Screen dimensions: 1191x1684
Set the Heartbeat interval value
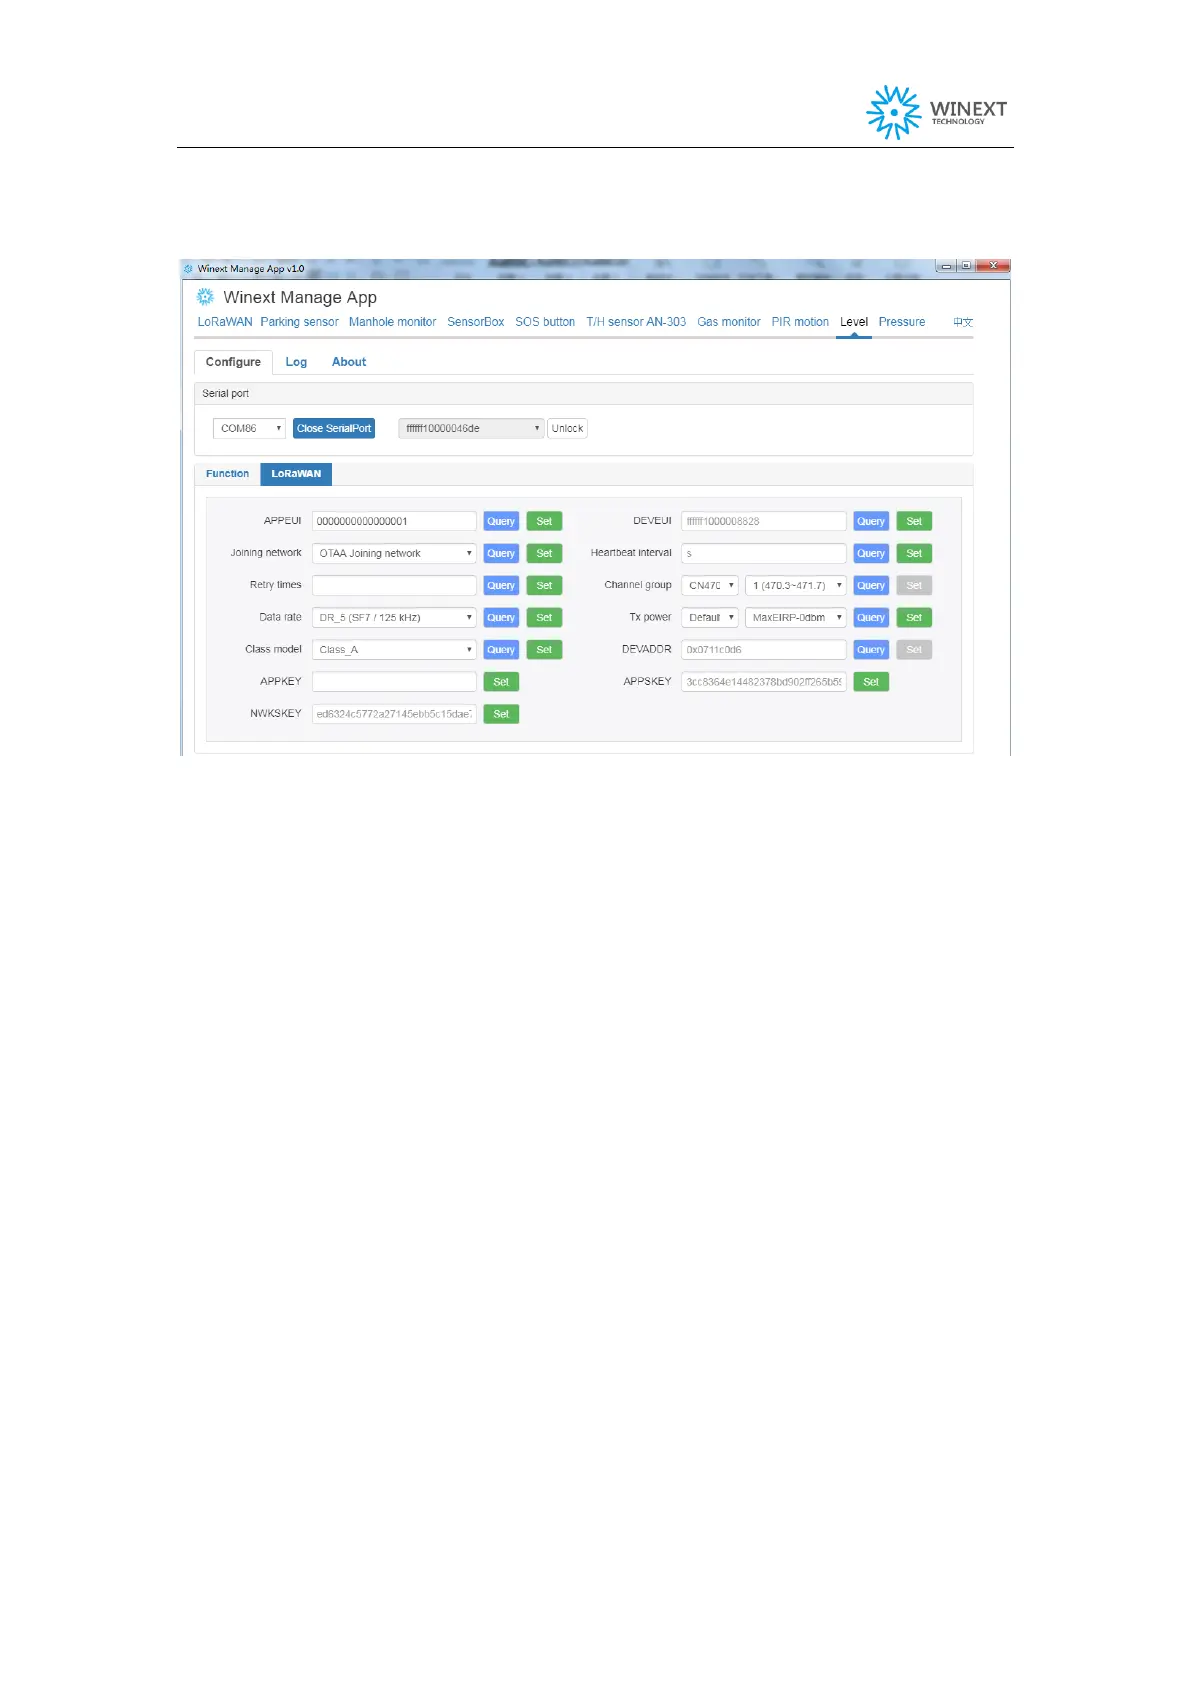point(914,553)
